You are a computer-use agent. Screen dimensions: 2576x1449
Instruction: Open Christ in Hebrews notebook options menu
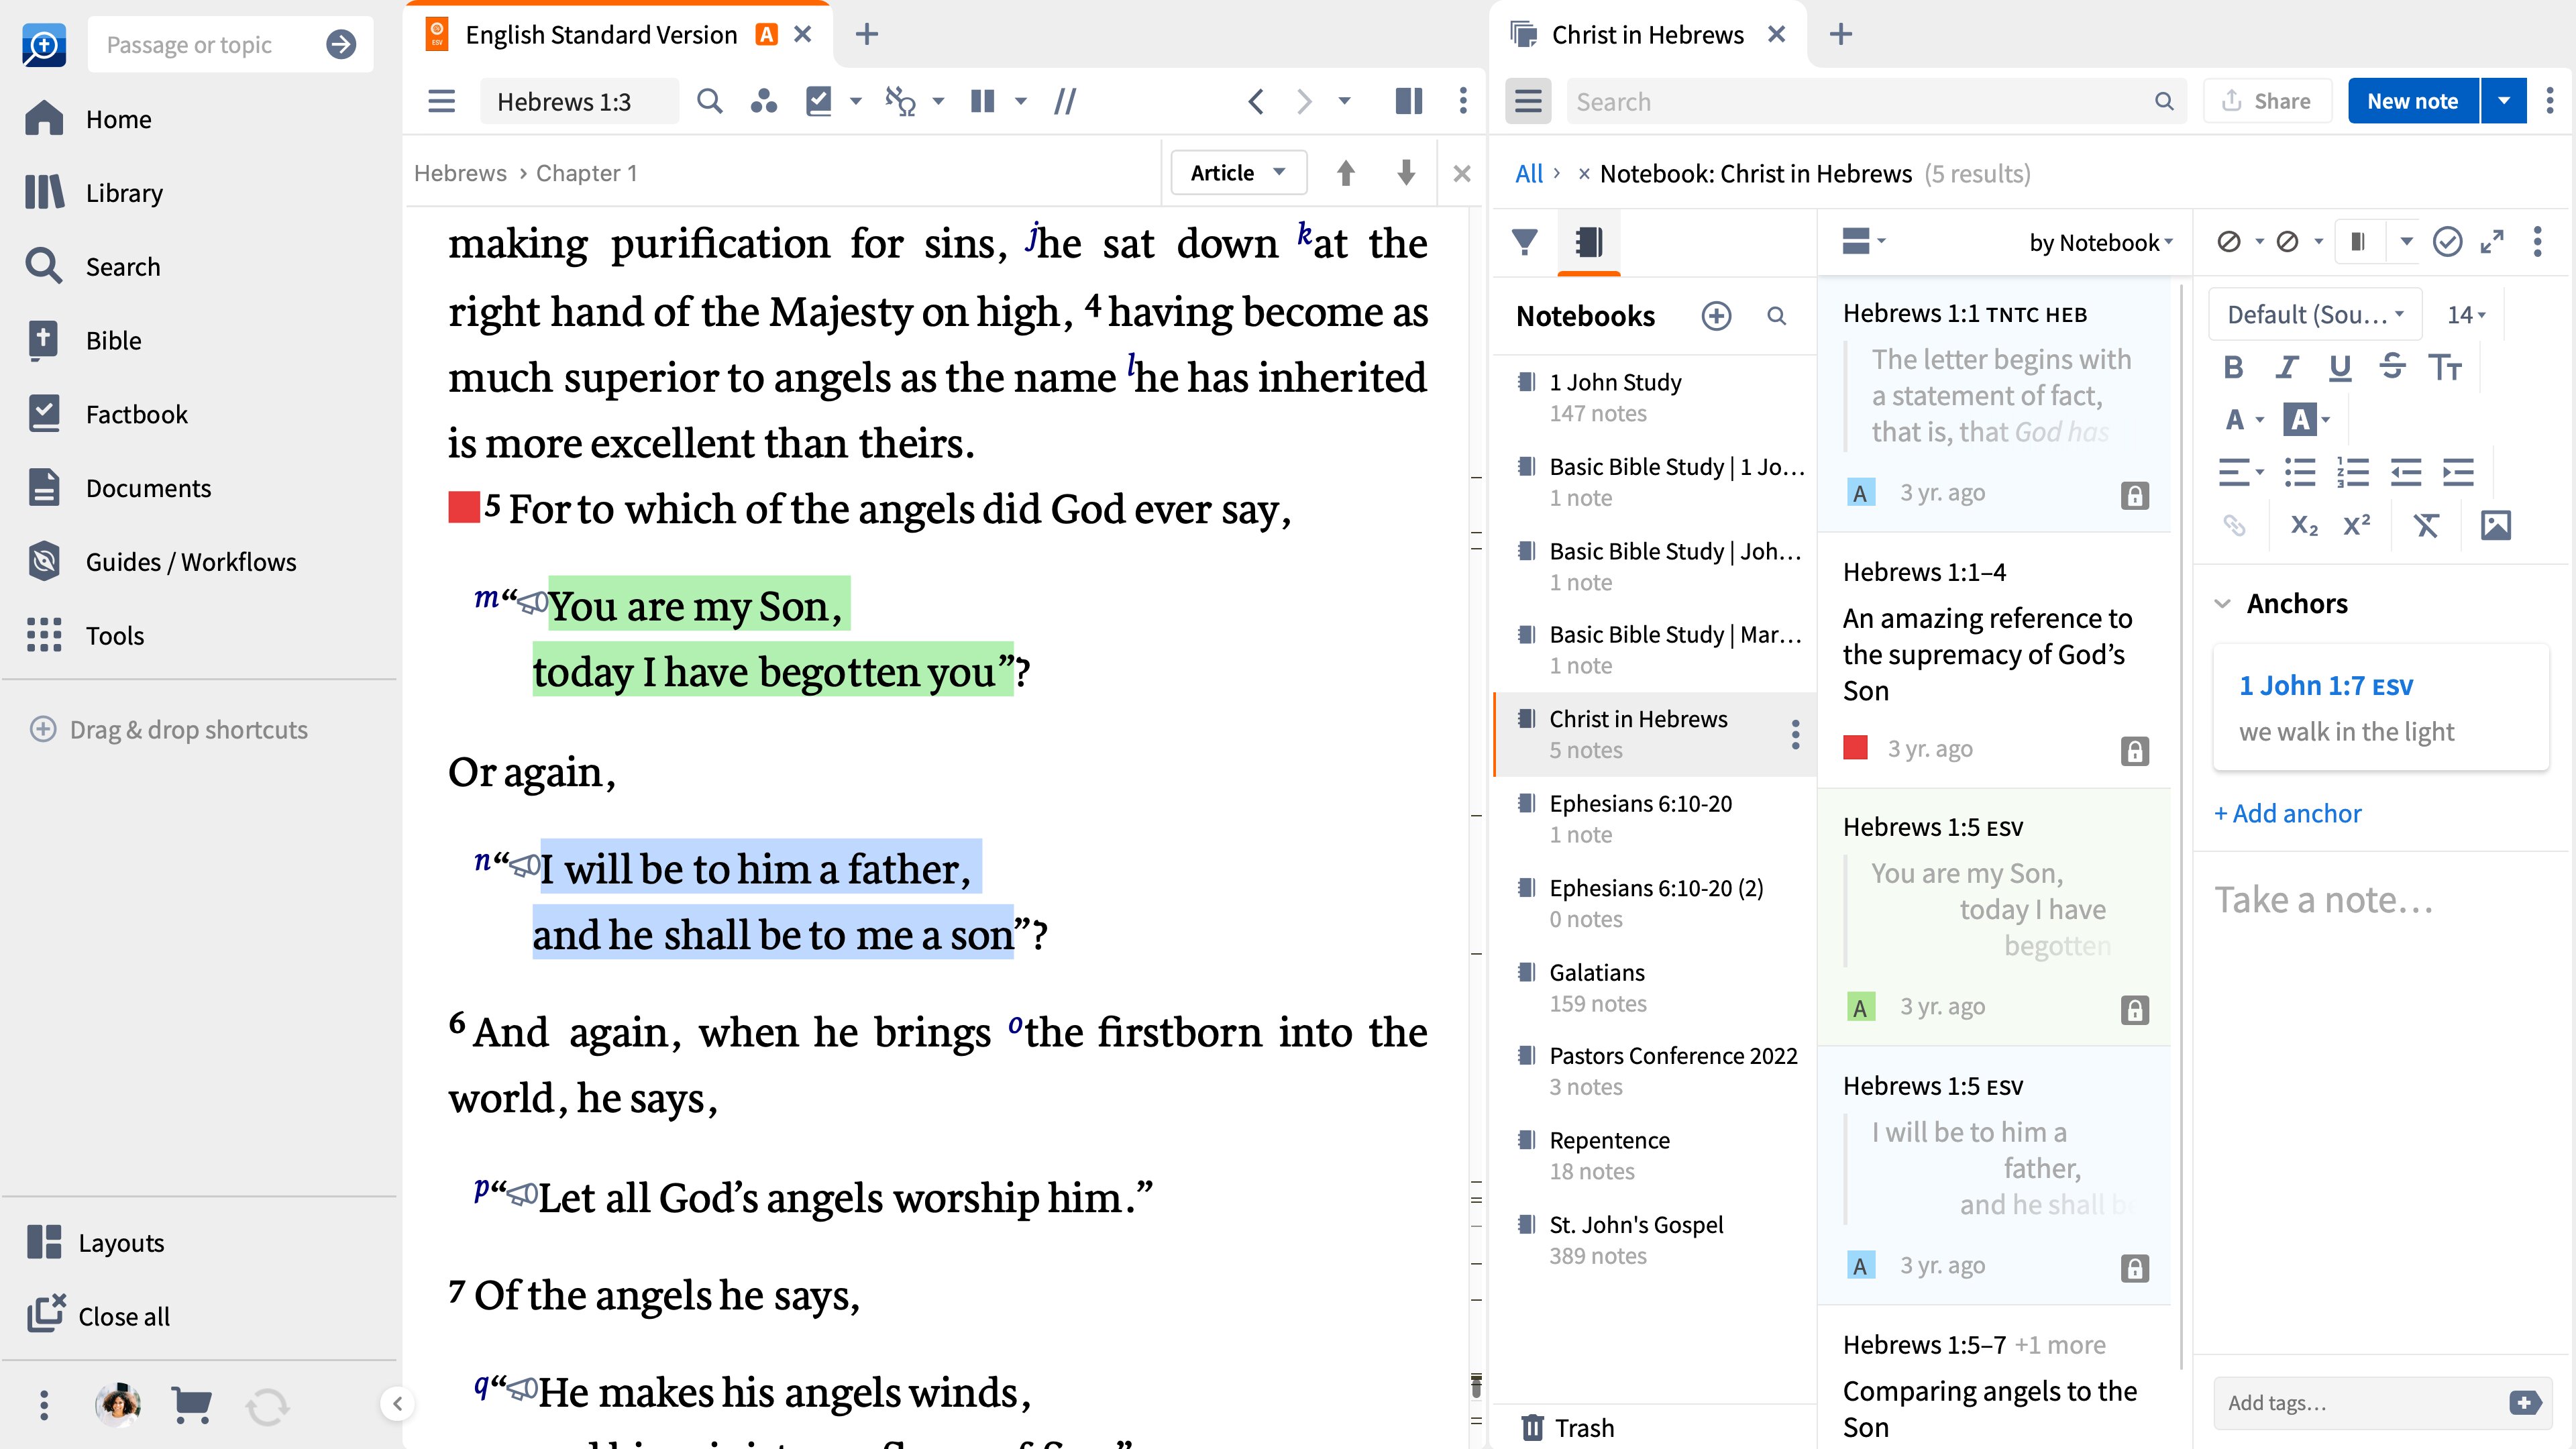pos(1795,734)
